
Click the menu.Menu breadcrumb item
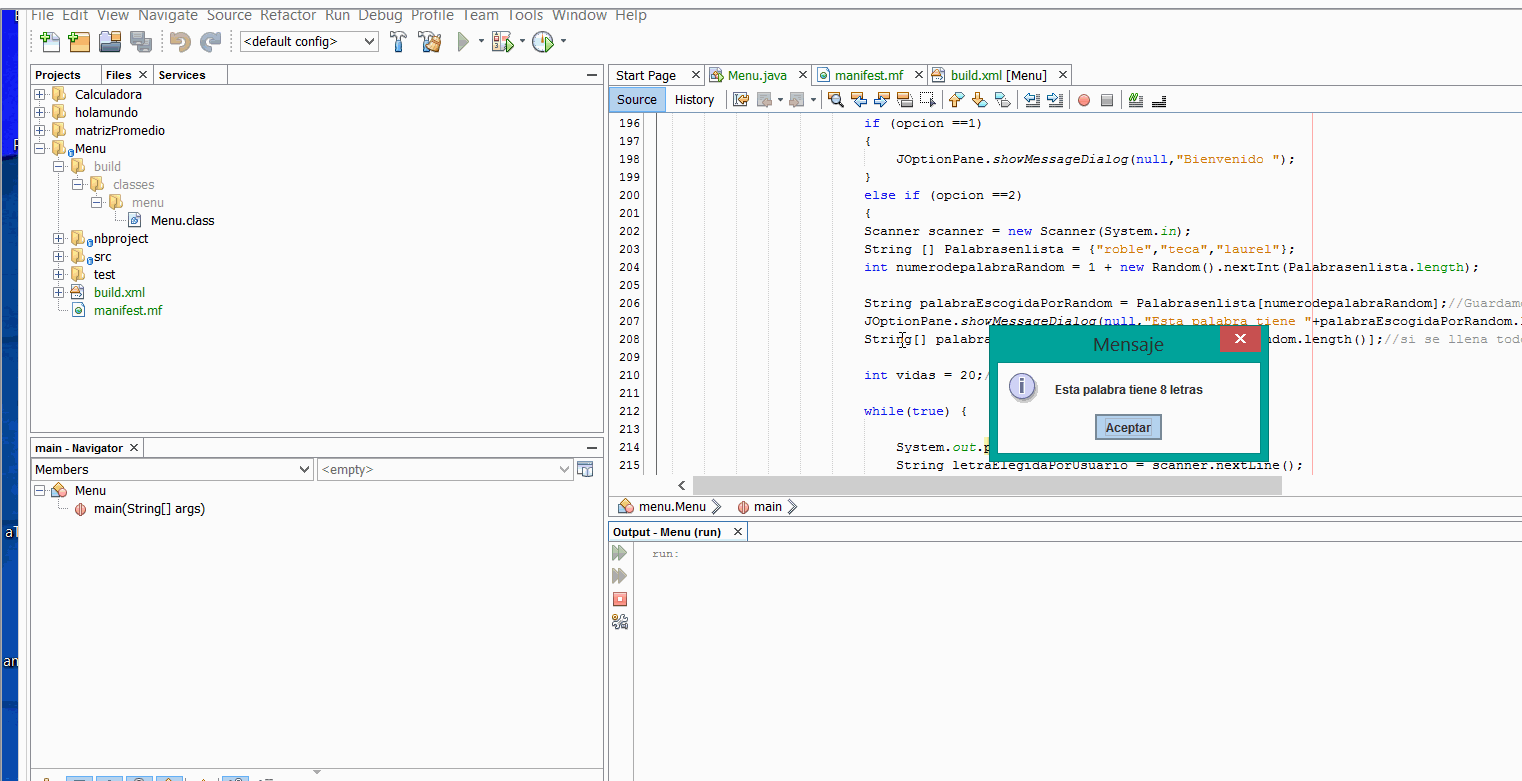(x=672, y=507)
